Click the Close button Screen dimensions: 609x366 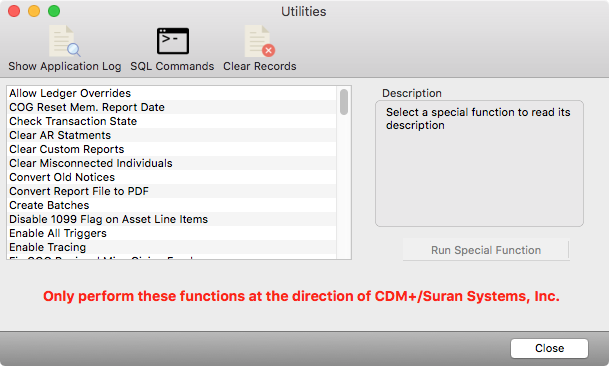point(549,348)
